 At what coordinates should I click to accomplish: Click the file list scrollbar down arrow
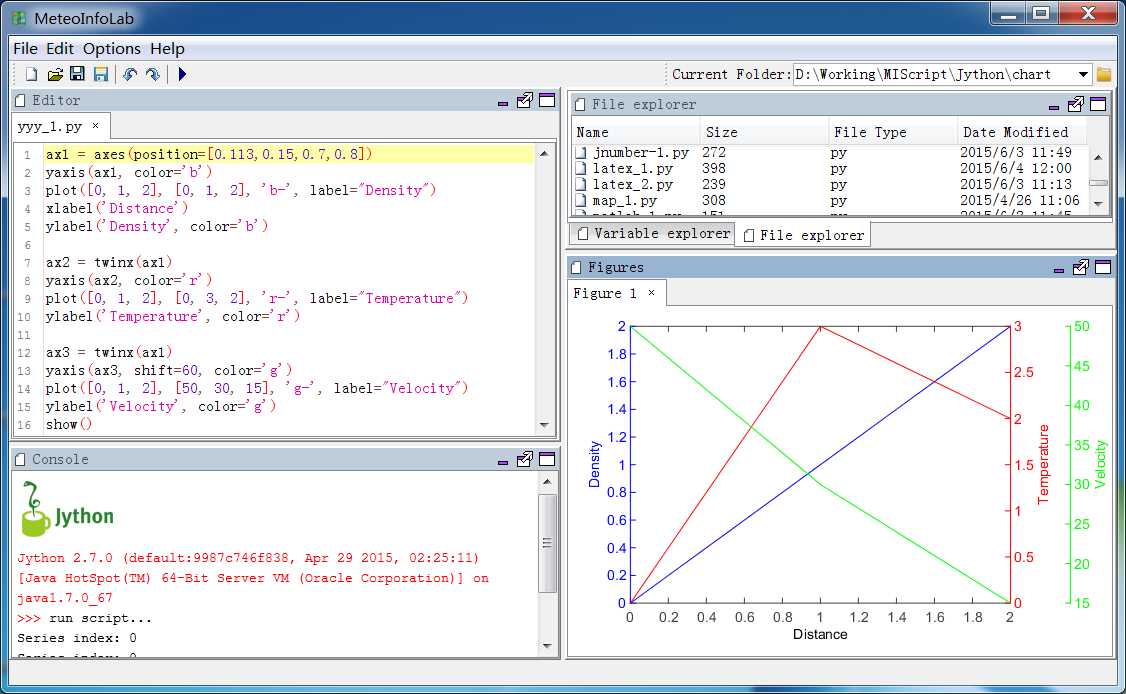tap(1098, 204)
